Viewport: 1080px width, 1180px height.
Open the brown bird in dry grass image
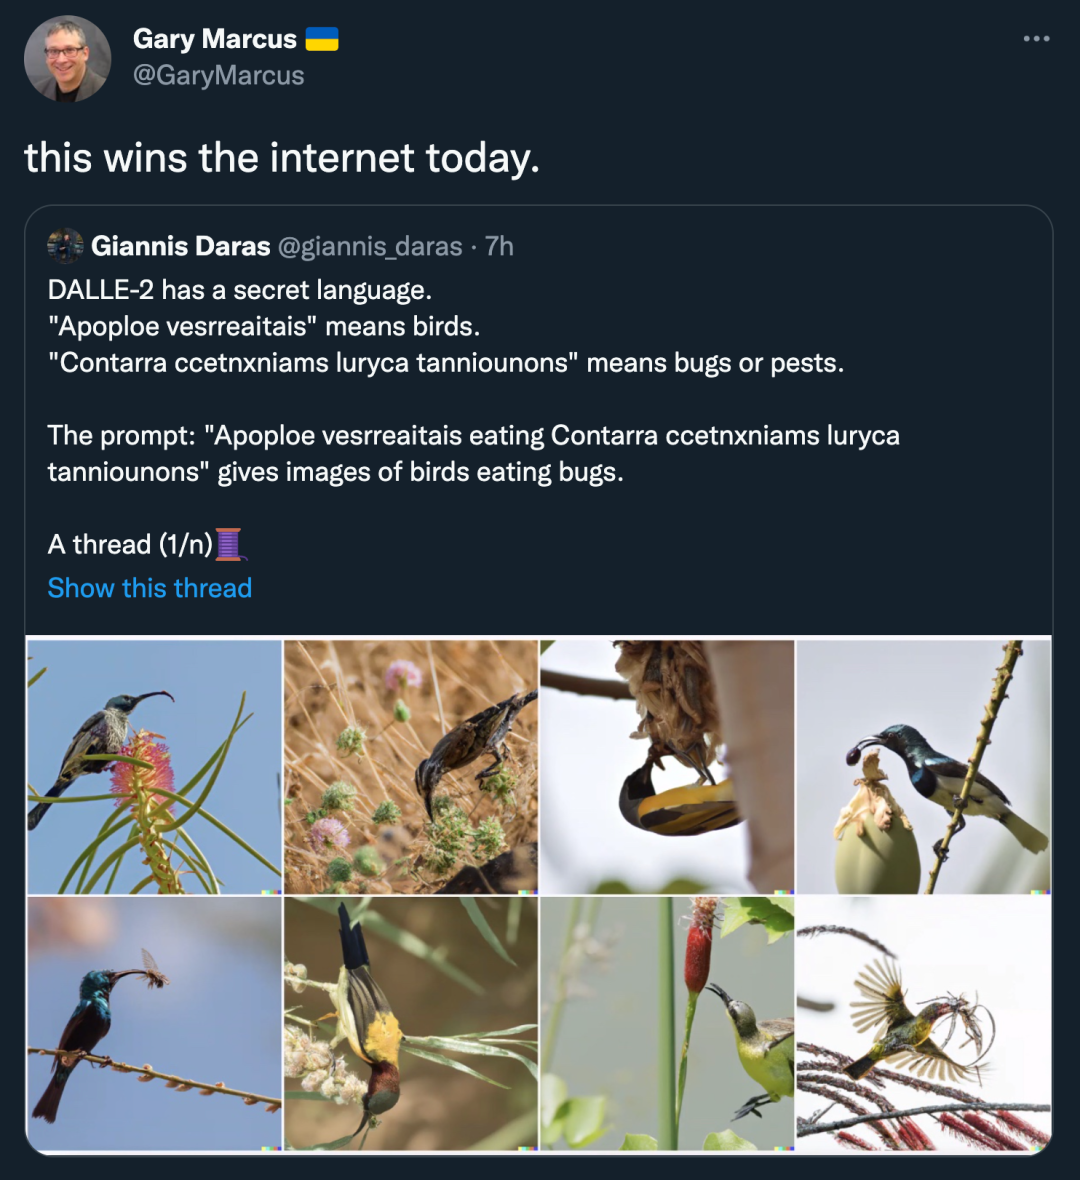tap(411, 767)
